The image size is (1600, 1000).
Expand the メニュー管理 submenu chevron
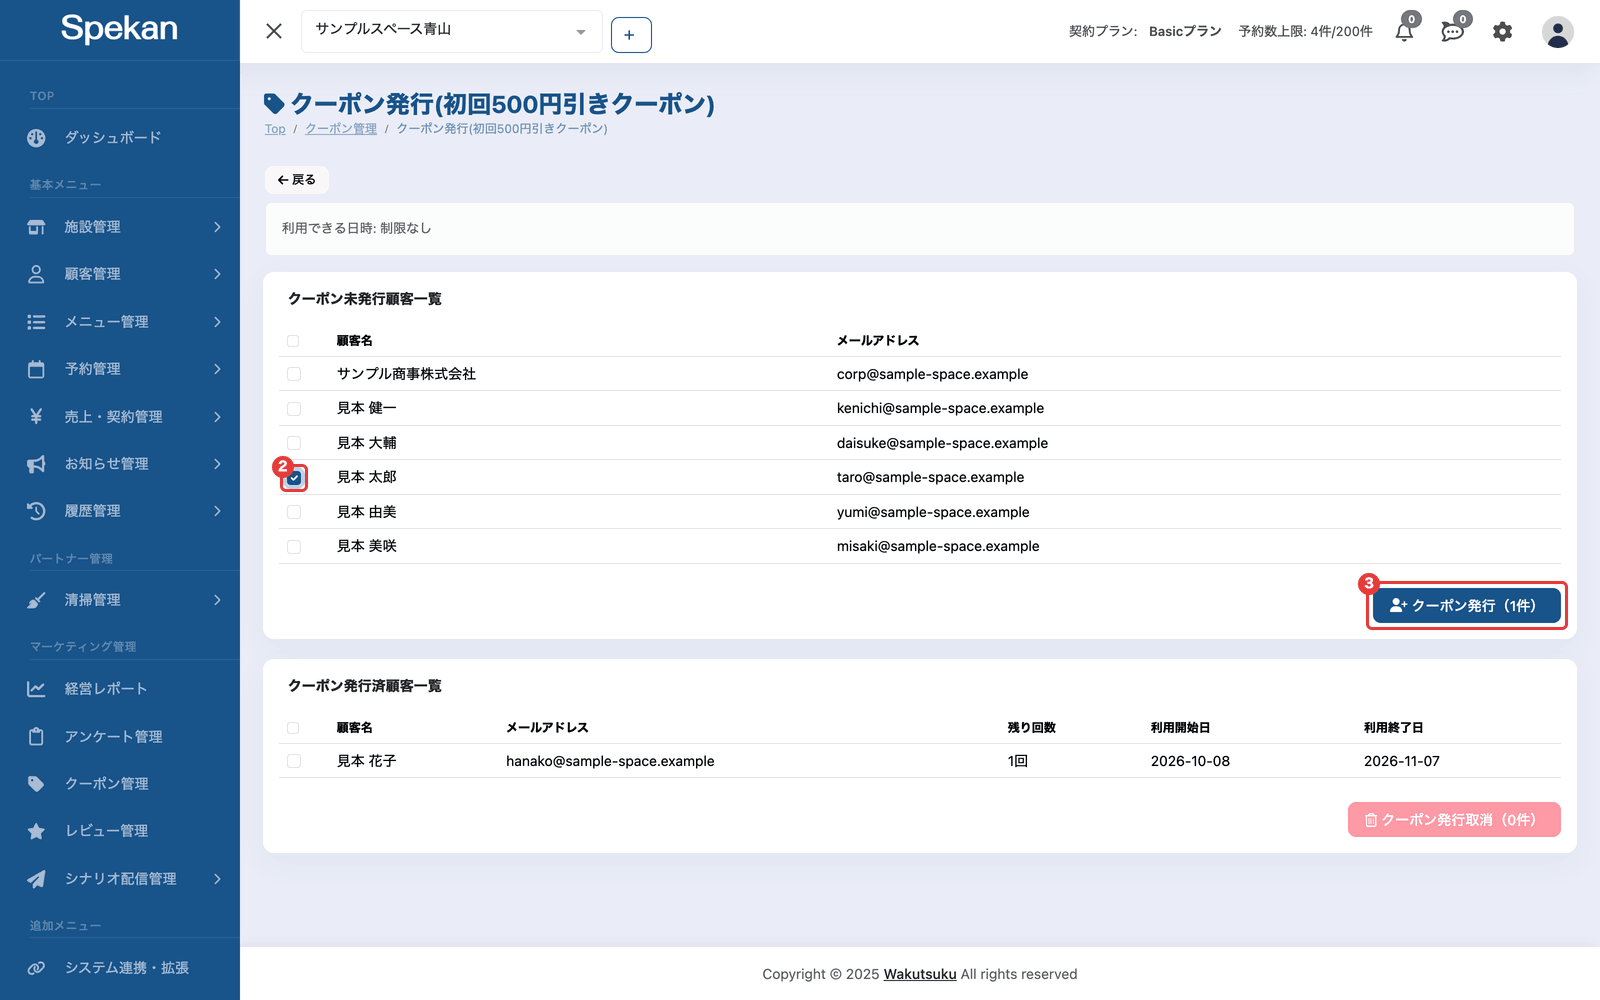(217, 322)
